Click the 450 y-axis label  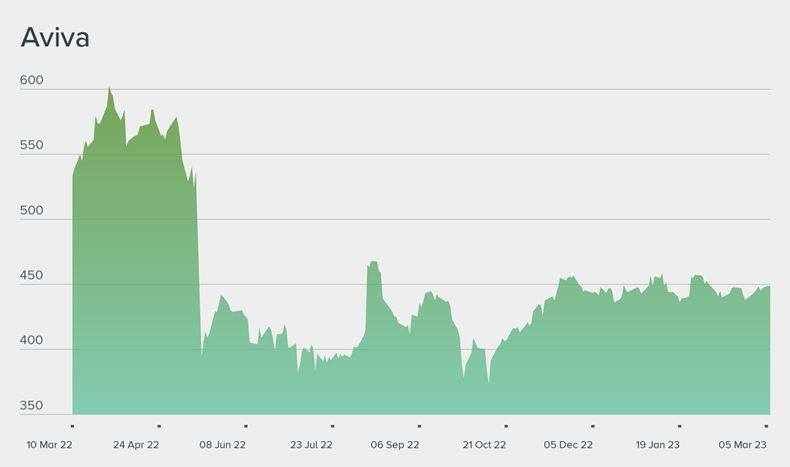[32, 276]
